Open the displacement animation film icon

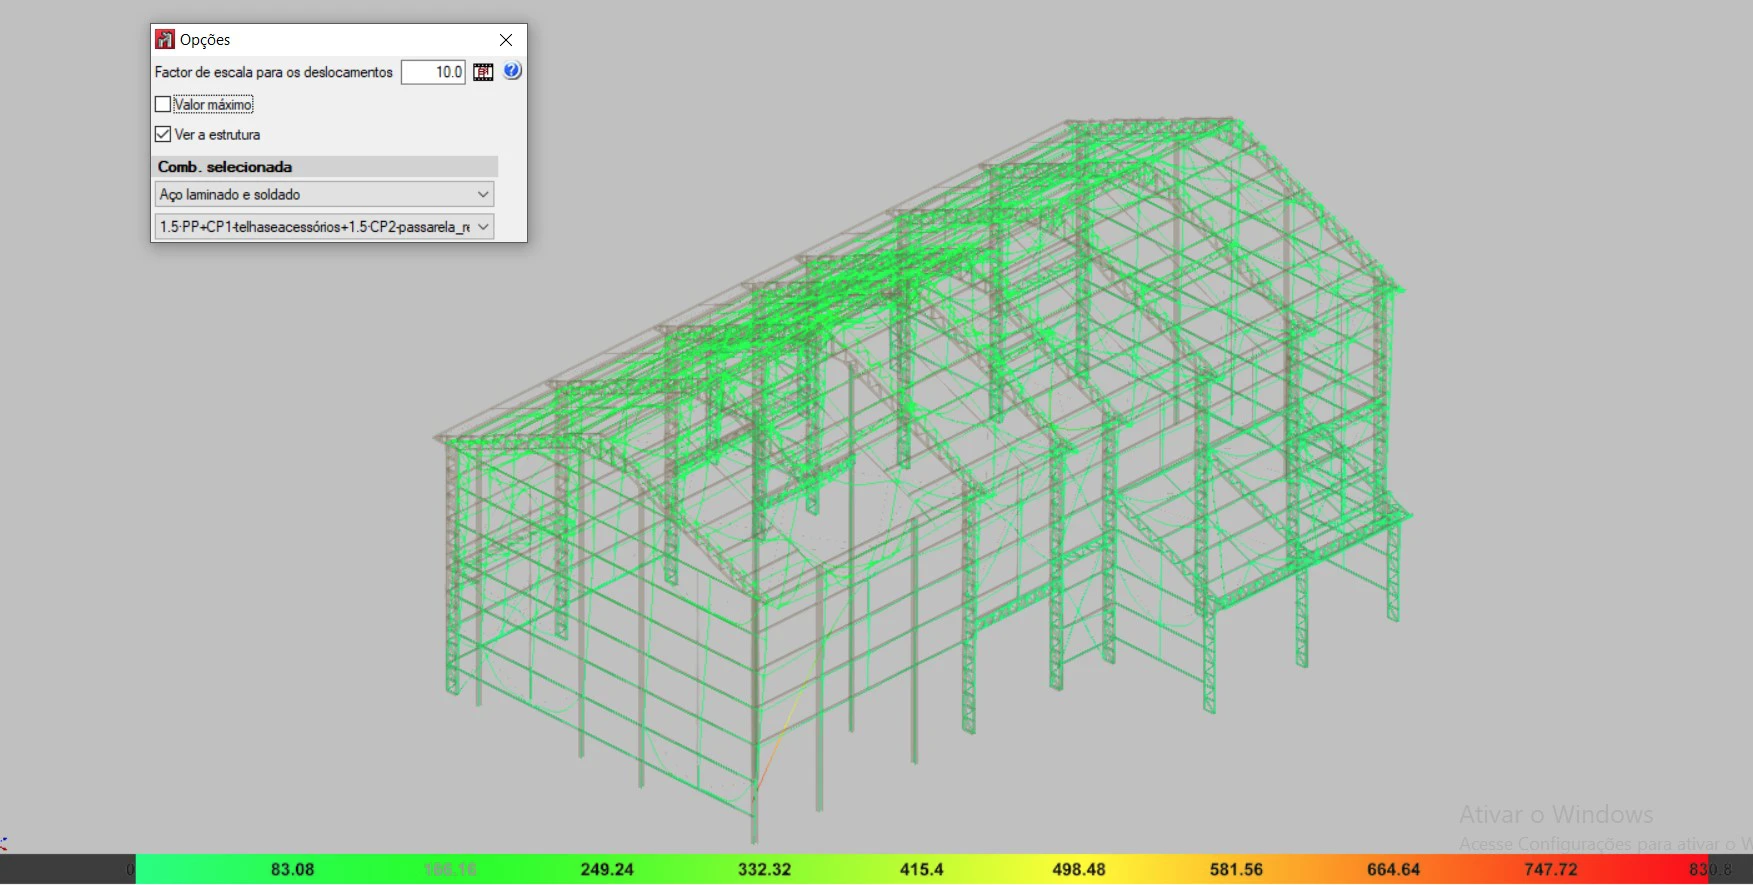[x=483, y=72]
